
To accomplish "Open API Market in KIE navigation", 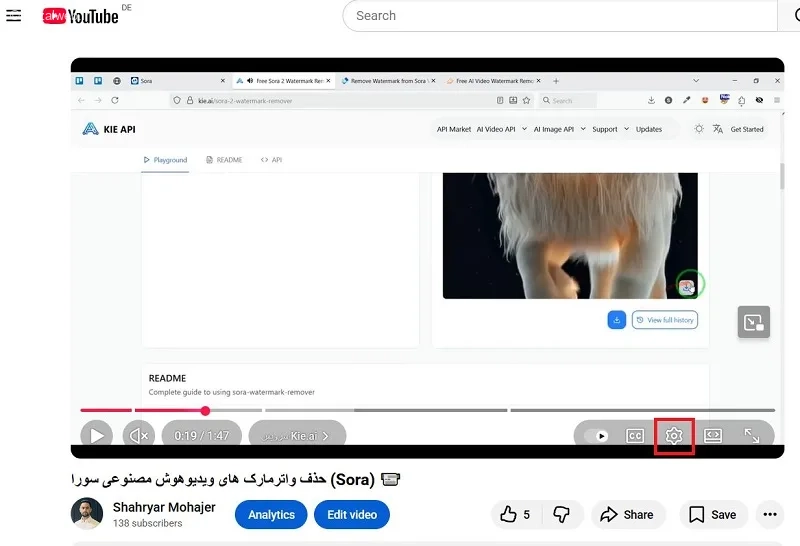I will click(454, 129).
